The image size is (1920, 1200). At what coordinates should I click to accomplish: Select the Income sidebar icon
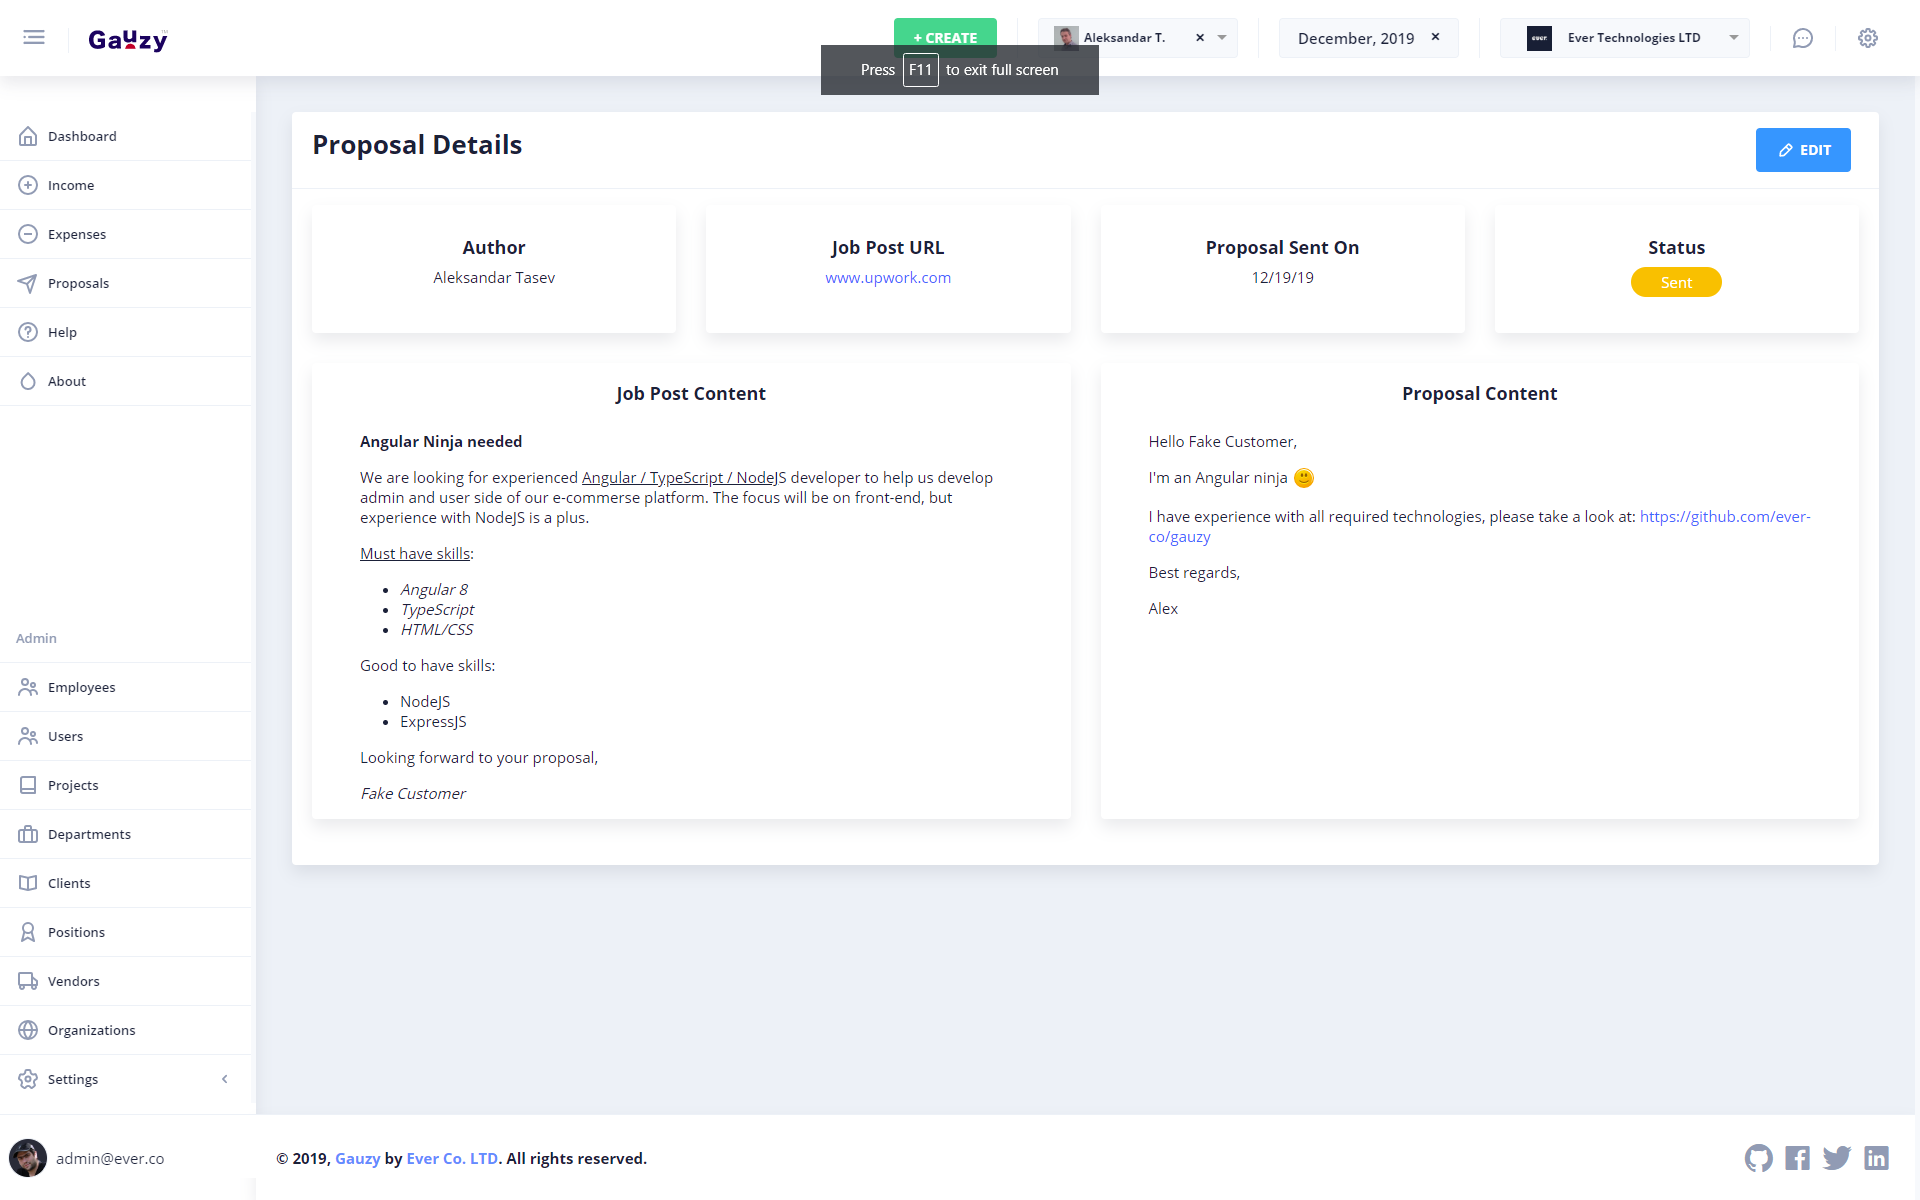27,185
